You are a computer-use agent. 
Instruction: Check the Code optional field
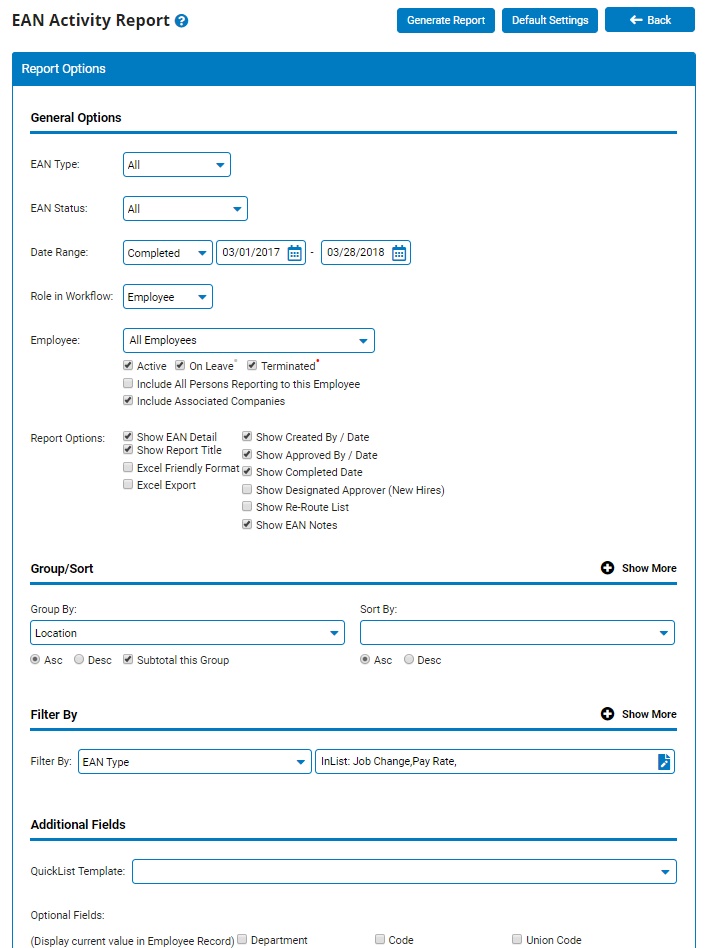click(x=380, y=939)
